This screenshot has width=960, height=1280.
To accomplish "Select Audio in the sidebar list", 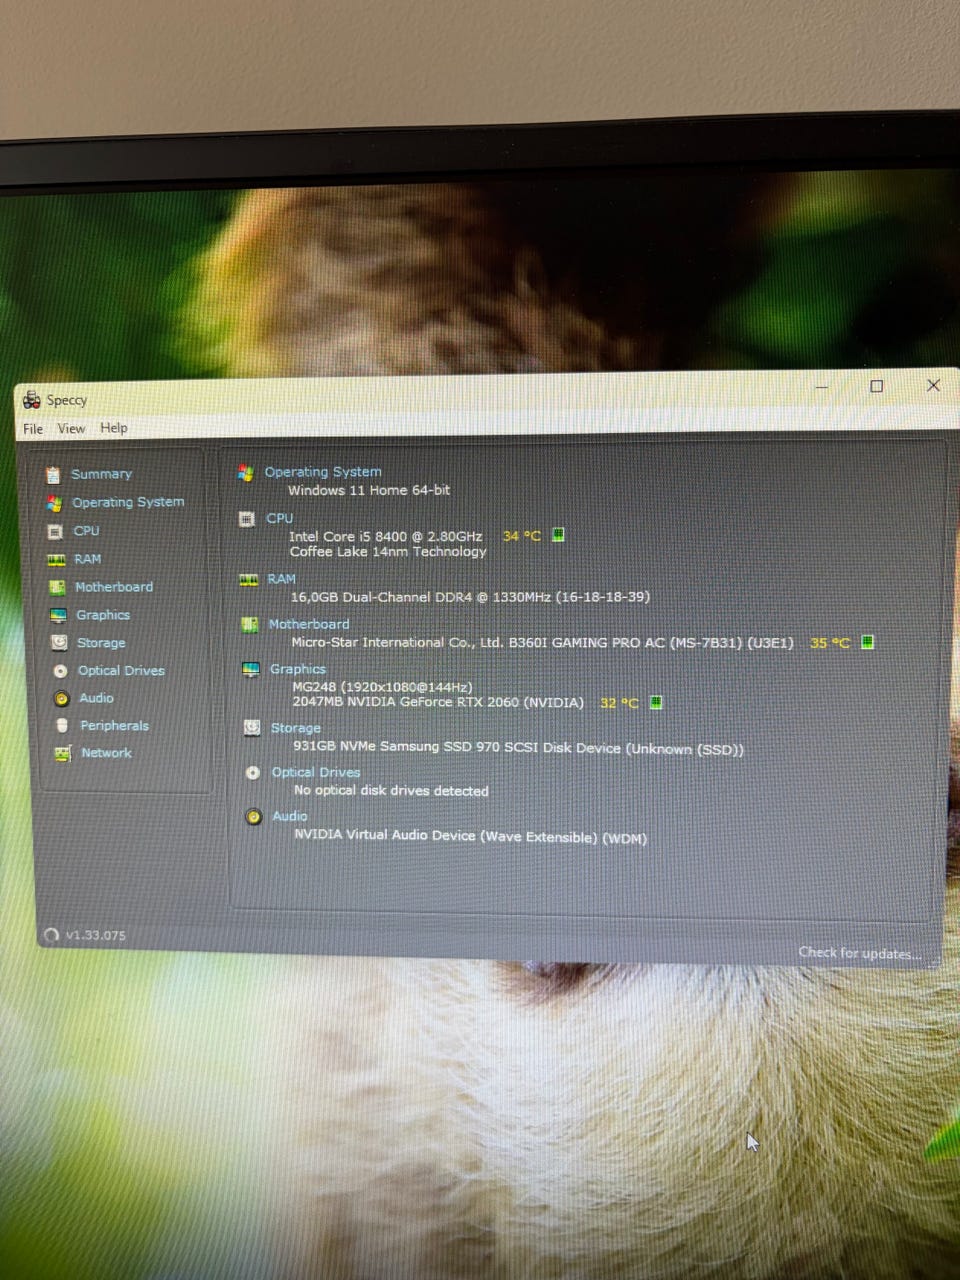I will pyautogui.click(x=96, y=698).
